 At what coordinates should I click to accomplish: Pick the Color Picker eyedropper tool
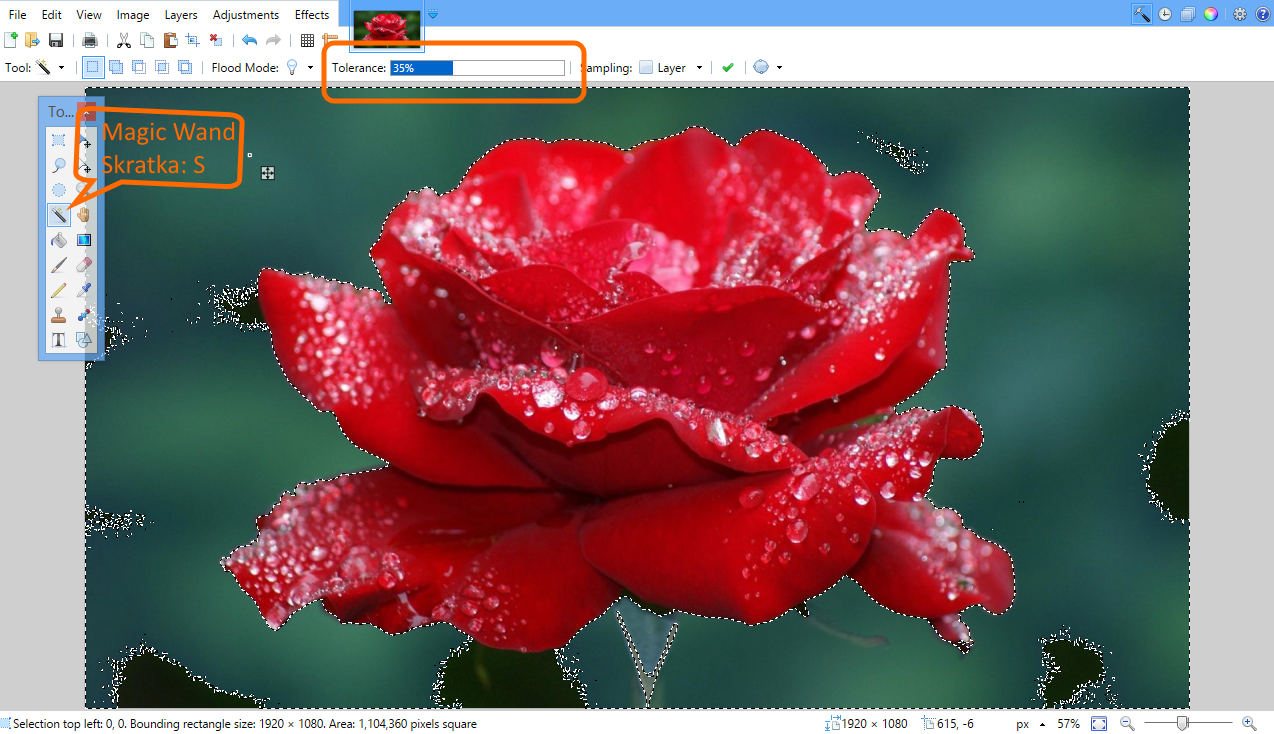84,290
